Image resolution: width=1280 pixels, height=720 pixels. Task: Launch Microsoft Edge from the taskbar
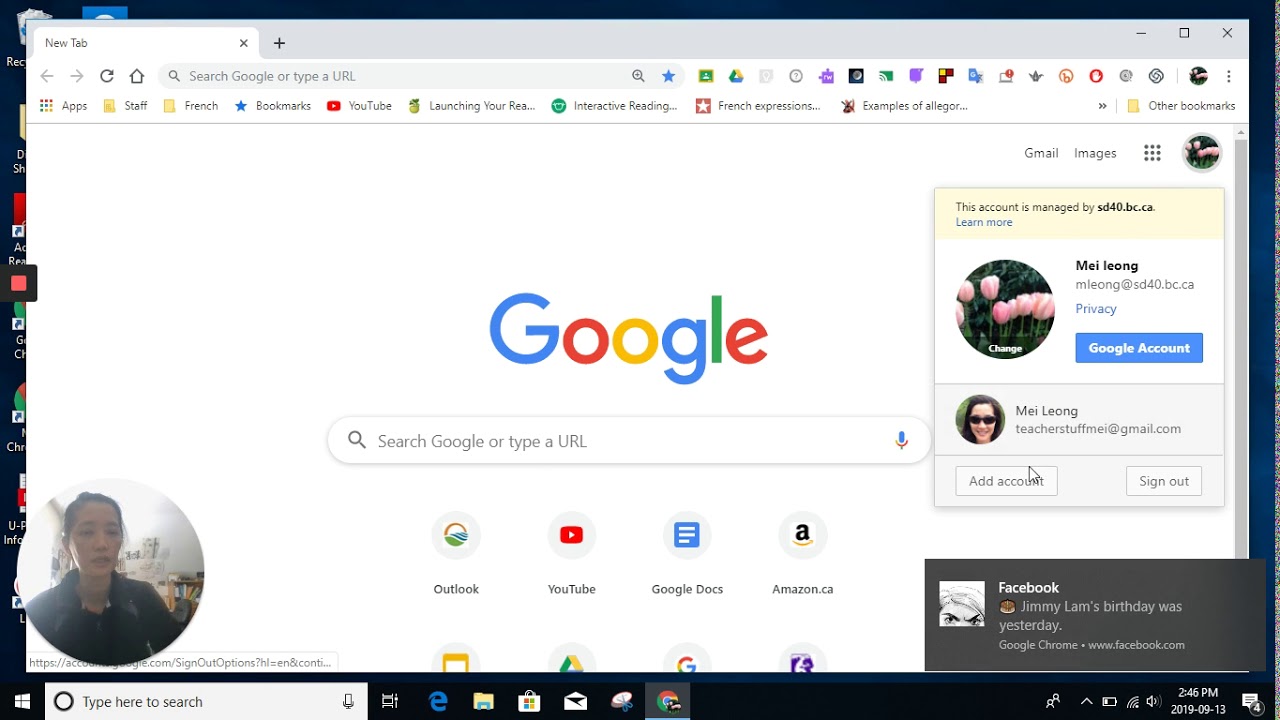(x=438, y=701)
